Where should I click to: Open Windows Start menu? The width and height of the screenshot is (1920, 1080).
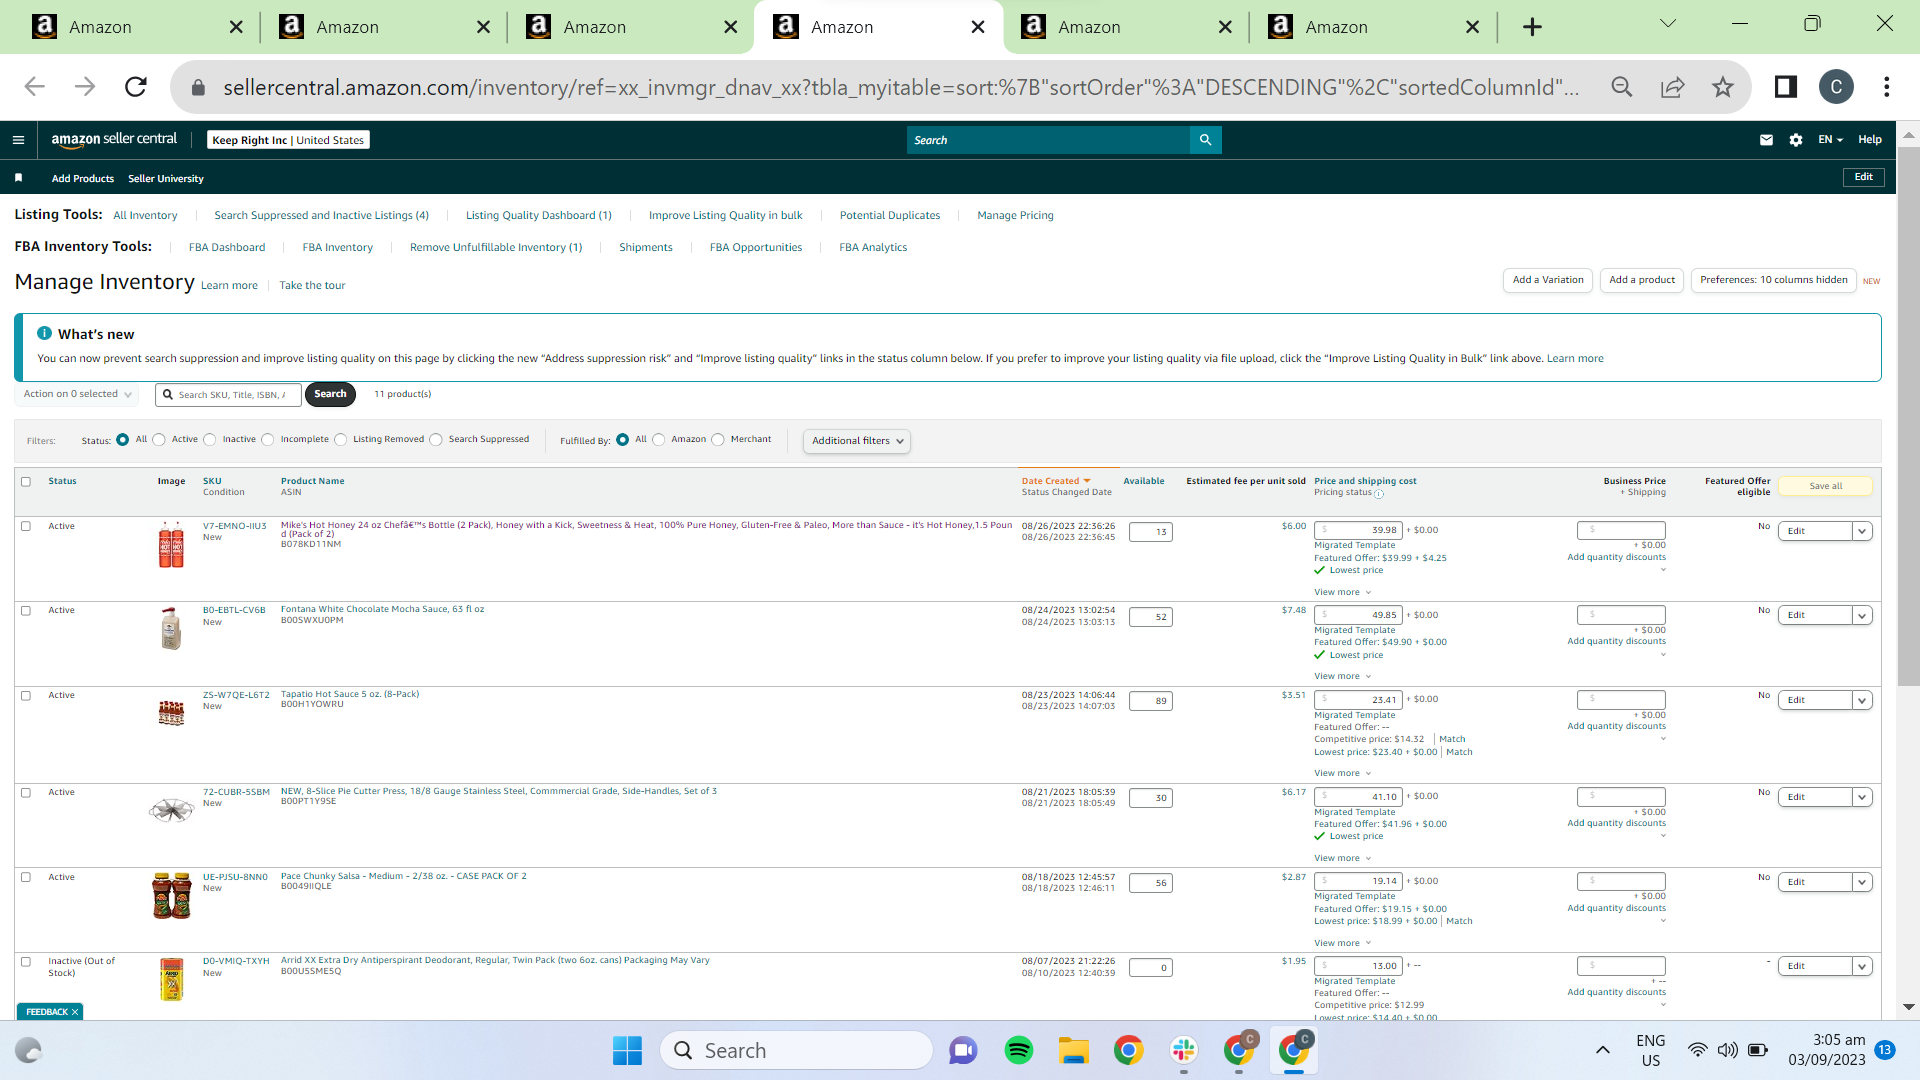(627, 1050)
